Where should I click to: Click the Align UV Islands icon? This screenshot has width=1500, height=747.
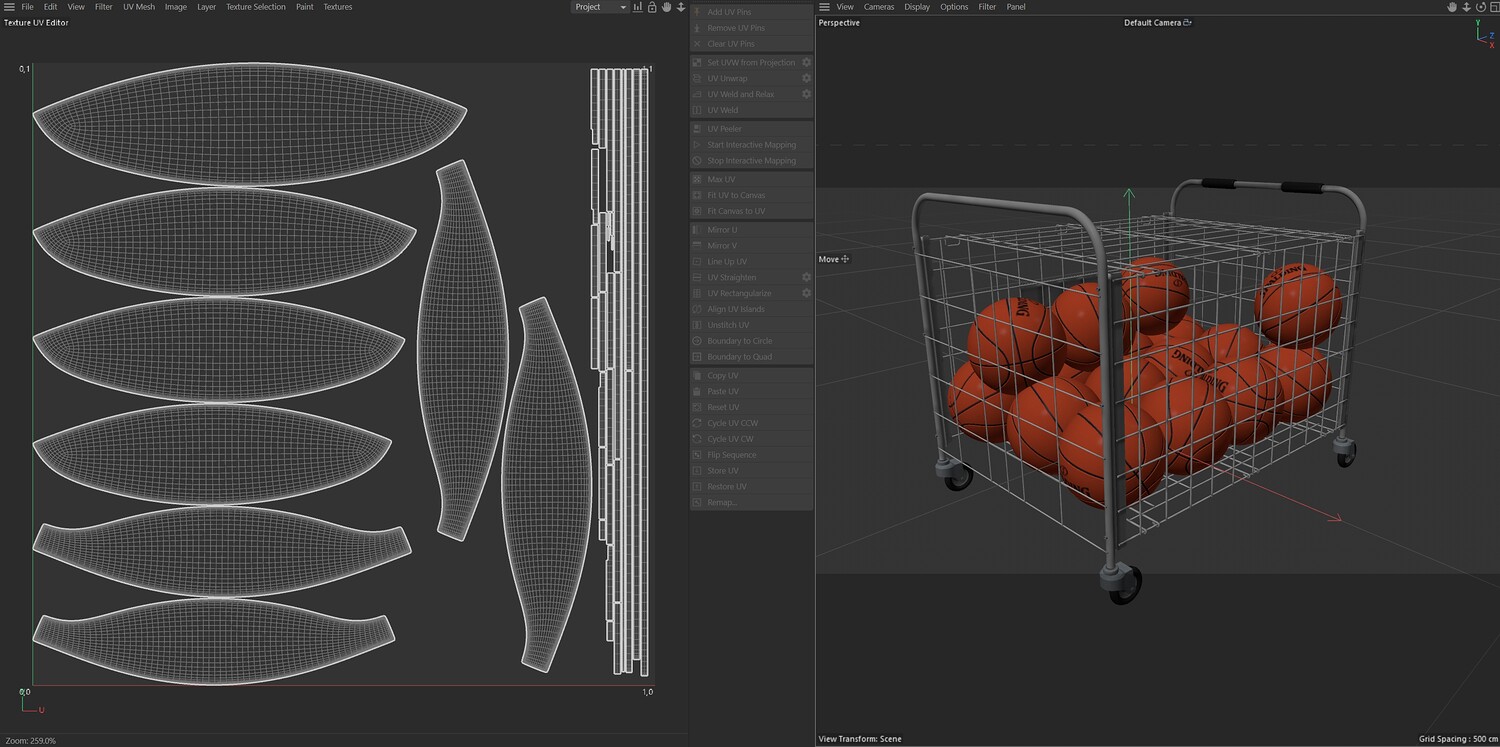click(x=697, y=309)
